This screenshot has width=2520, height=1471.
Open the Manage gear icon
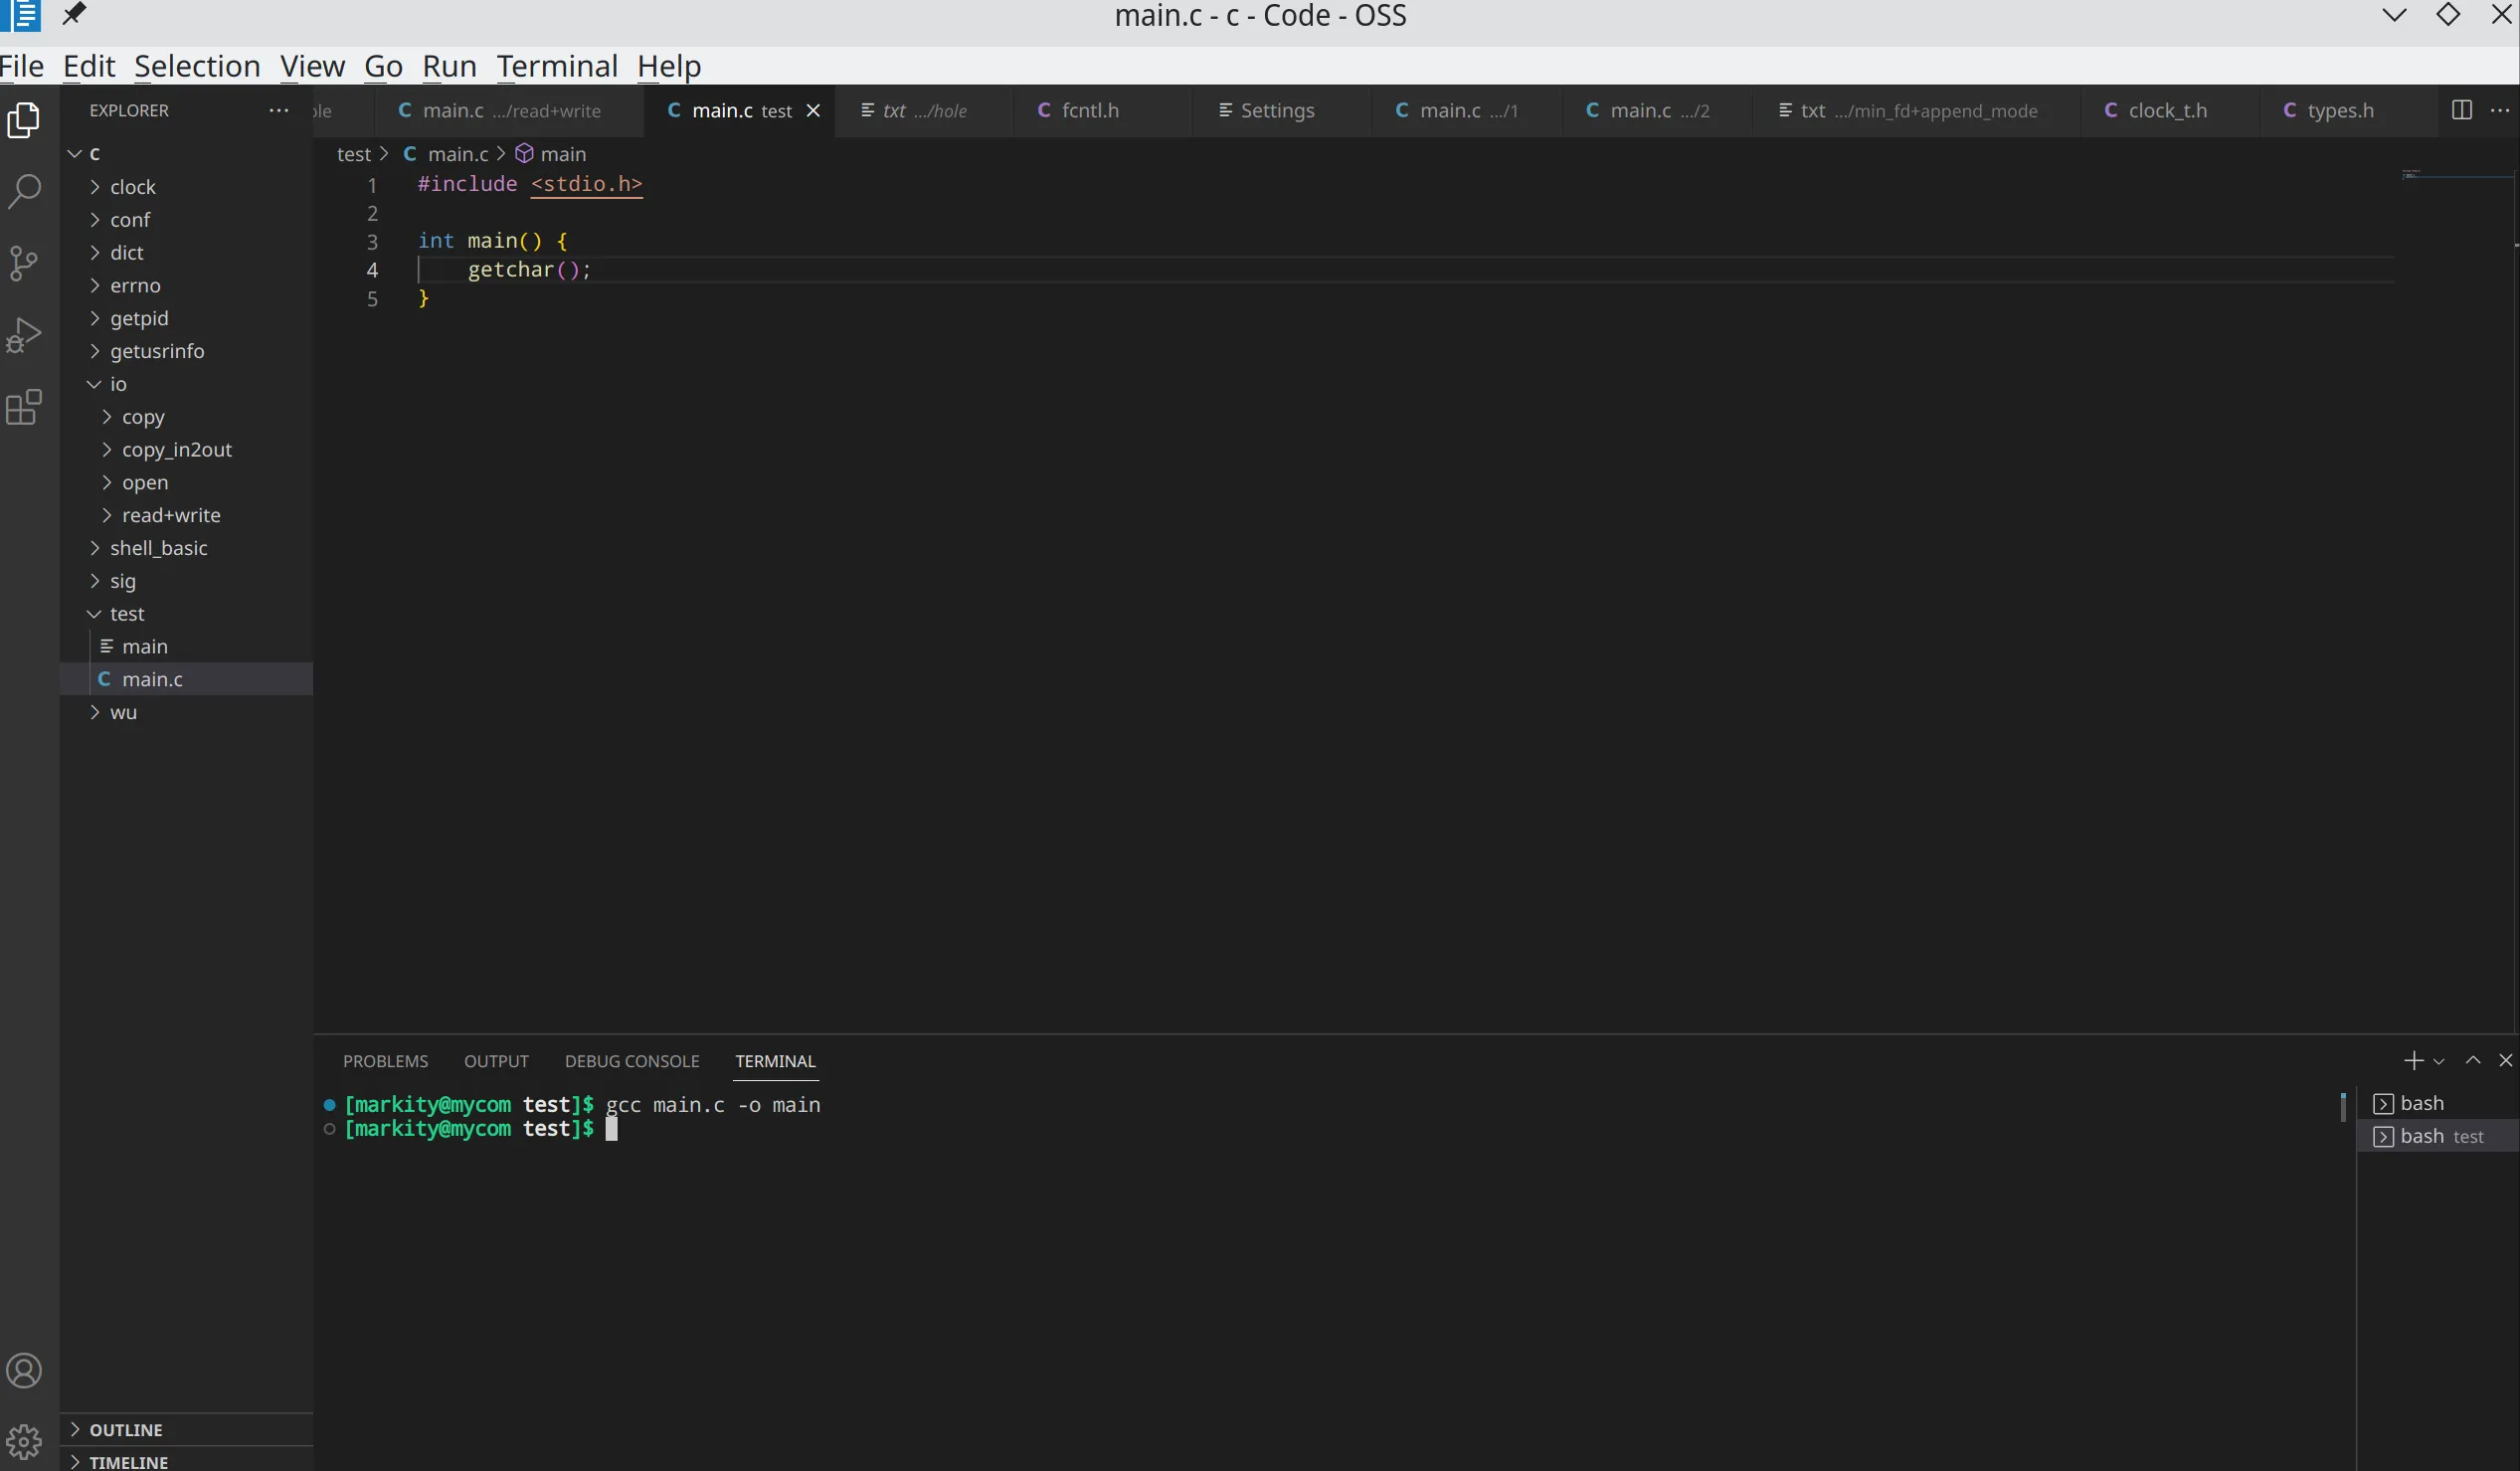[24, 1441]
